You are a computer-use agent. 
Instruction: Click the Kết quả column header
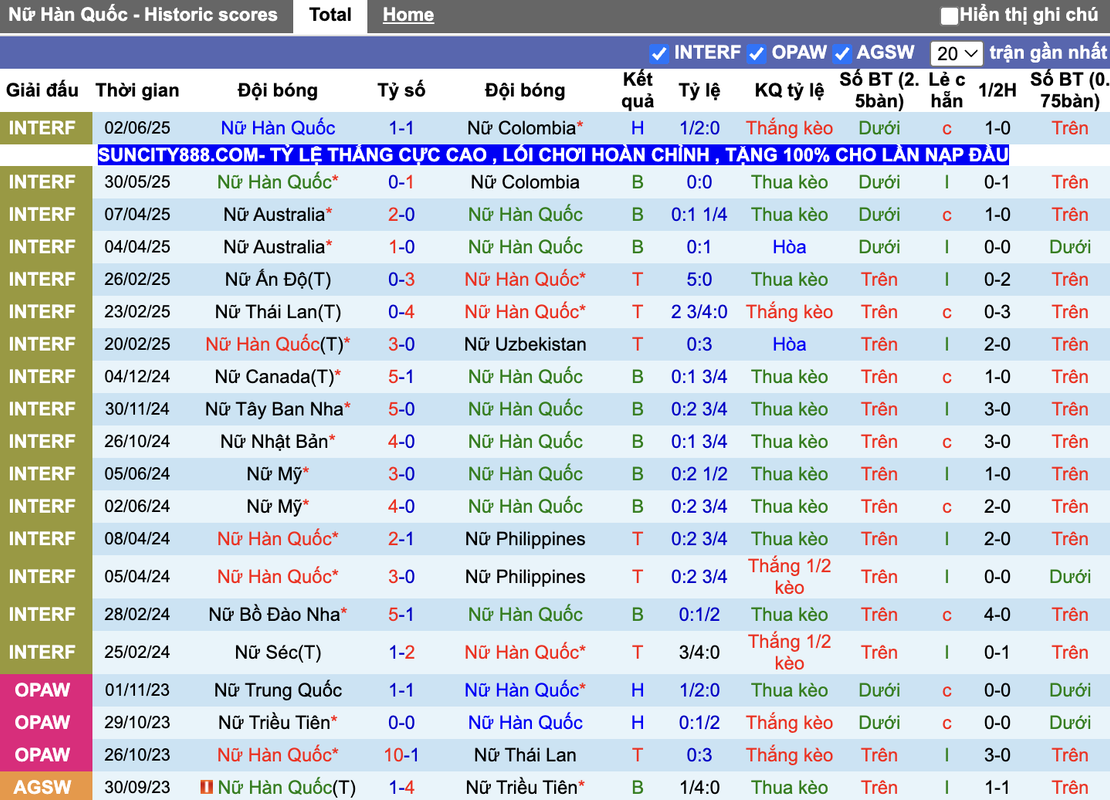coord(637,91)
